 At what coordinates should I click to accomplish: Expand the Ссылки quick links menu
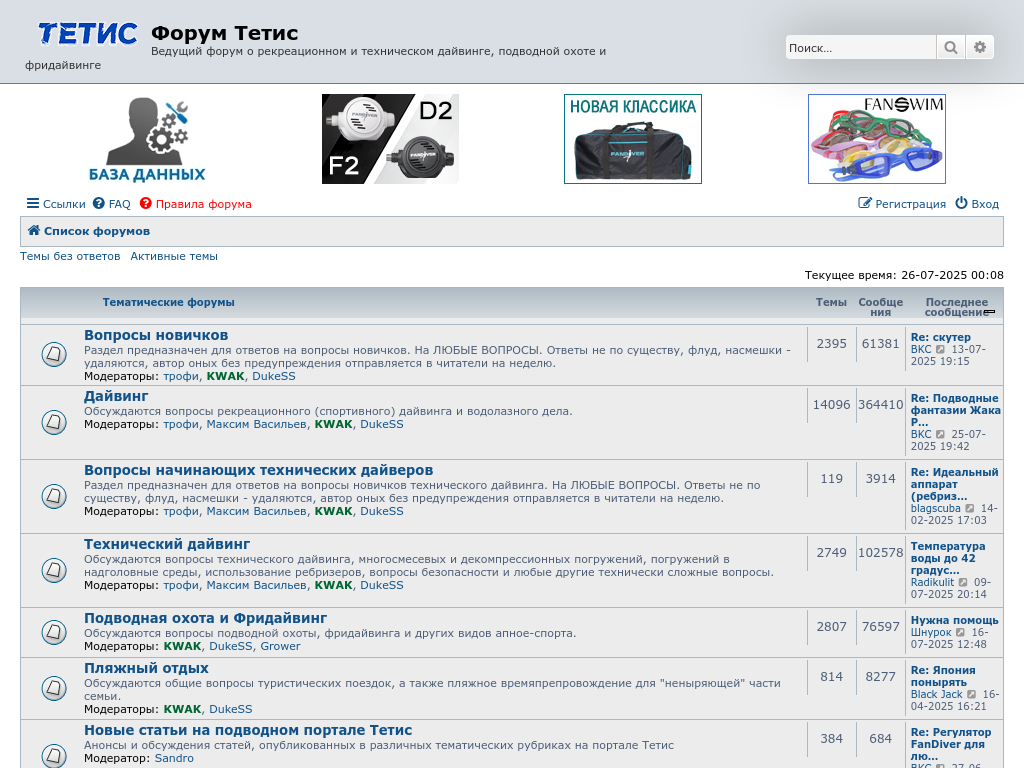point(56,204)
